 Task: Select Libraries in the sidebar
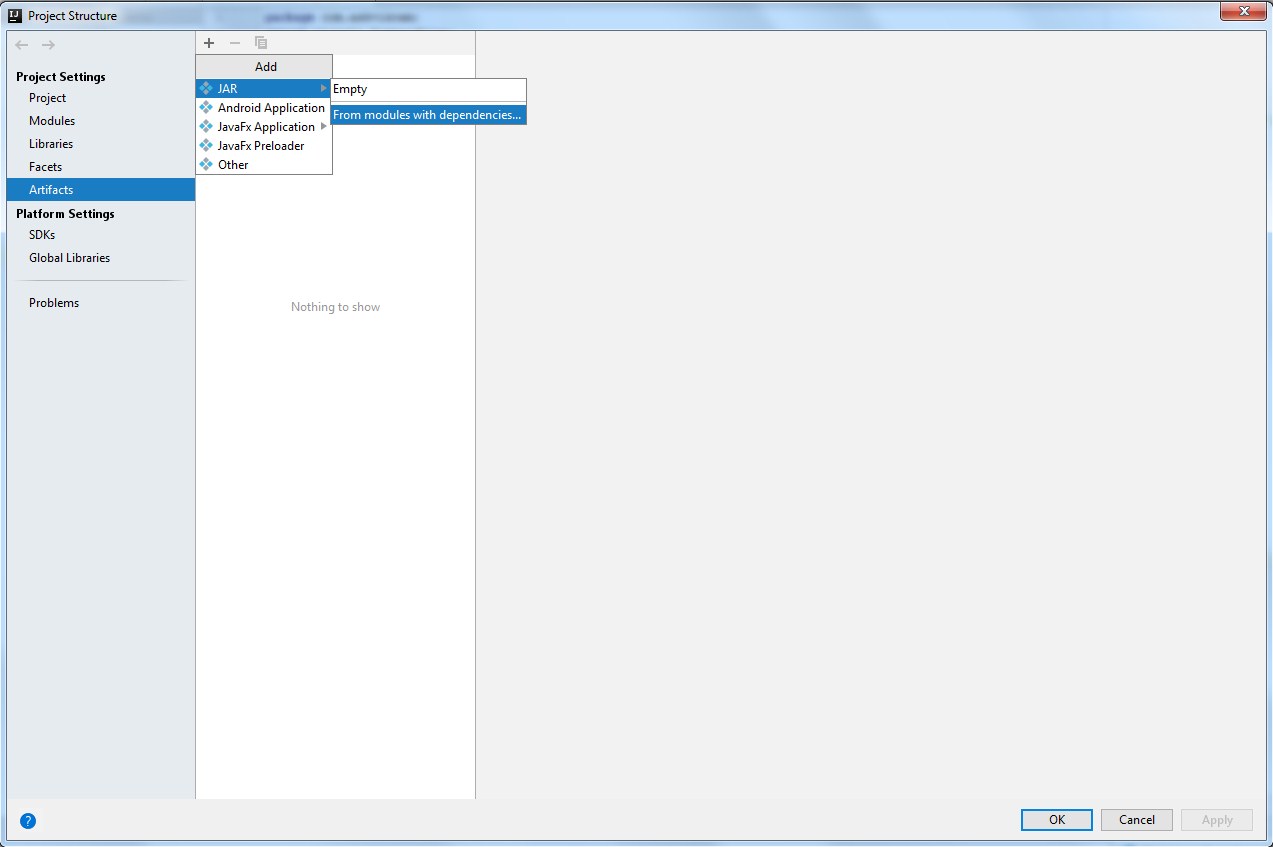tap(51, 144)
